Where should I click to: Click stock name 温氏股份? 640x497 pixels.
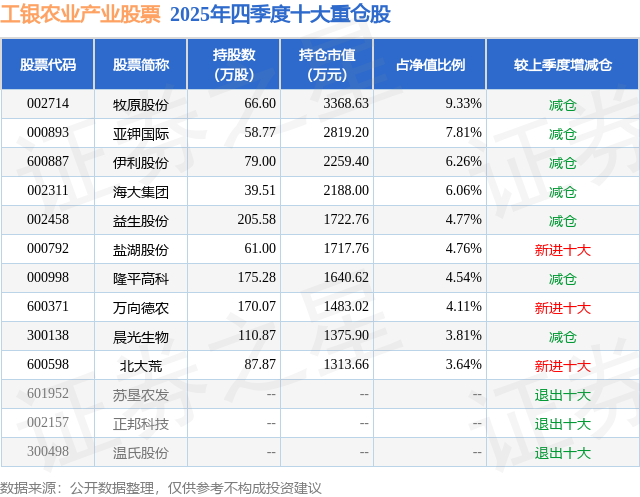click(141, 453)
